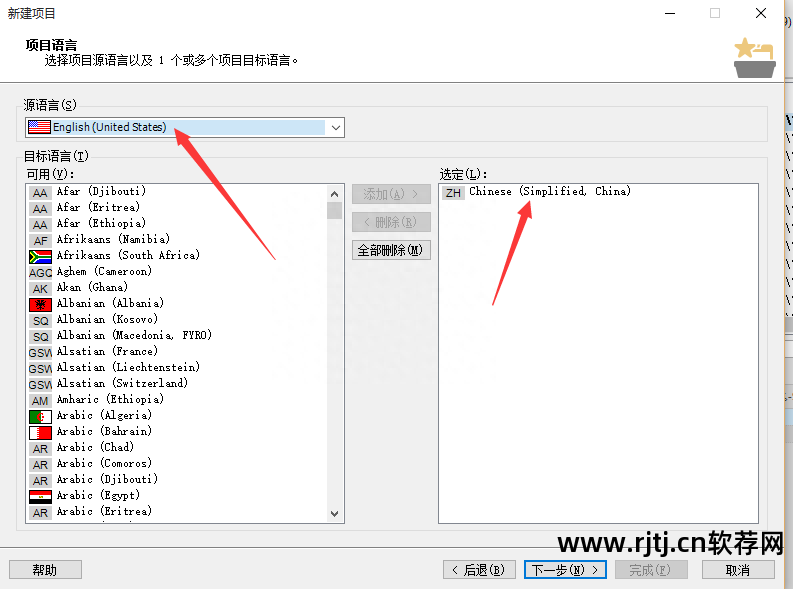
Task: Click the US flag icon in source language
Action: [39, 127]
